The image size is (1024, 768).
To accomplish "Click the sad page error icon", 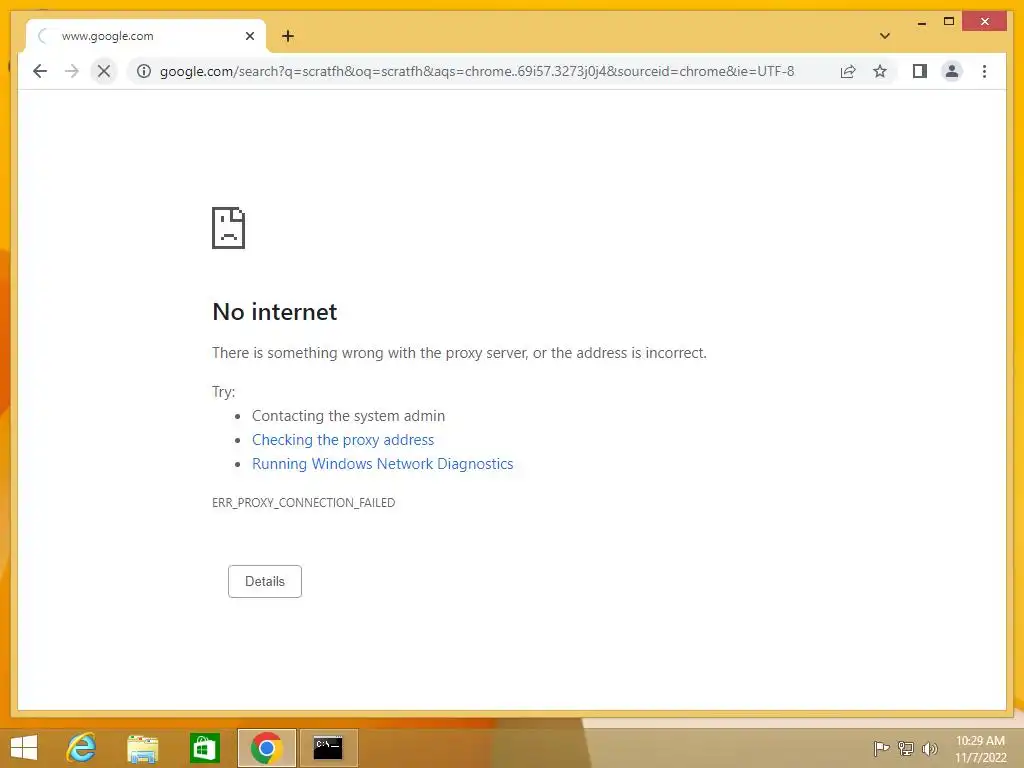I will (x=229, y=228).
